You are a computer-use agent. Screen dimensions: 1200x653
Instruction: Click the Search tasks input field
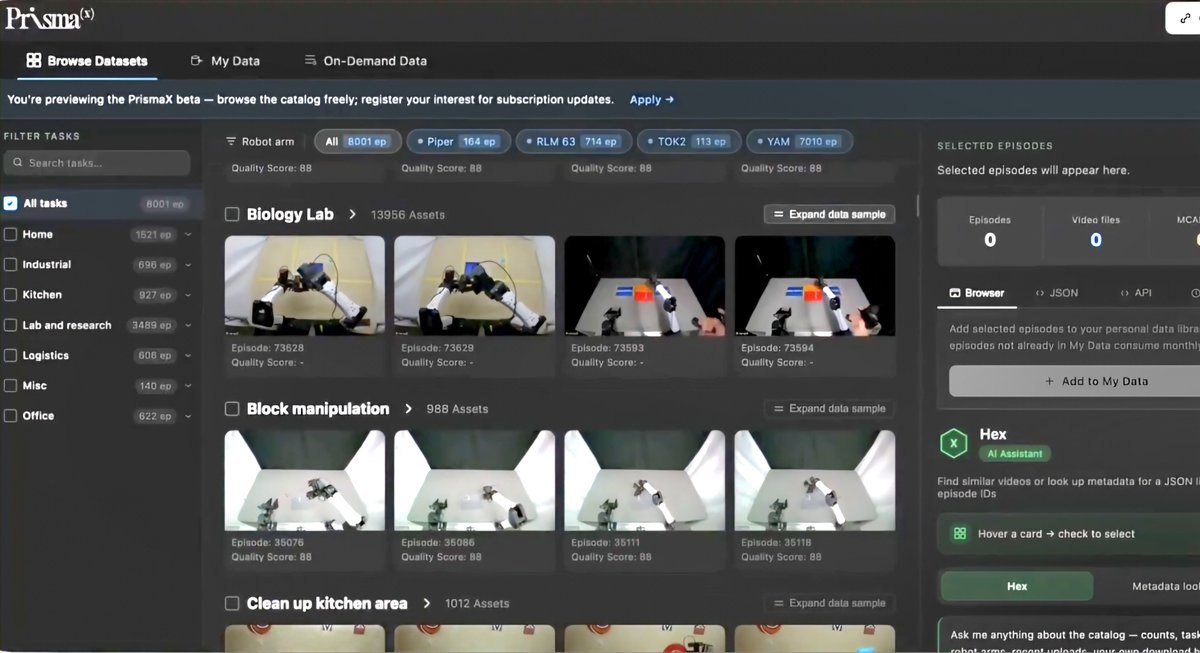(x=97, y=163)
